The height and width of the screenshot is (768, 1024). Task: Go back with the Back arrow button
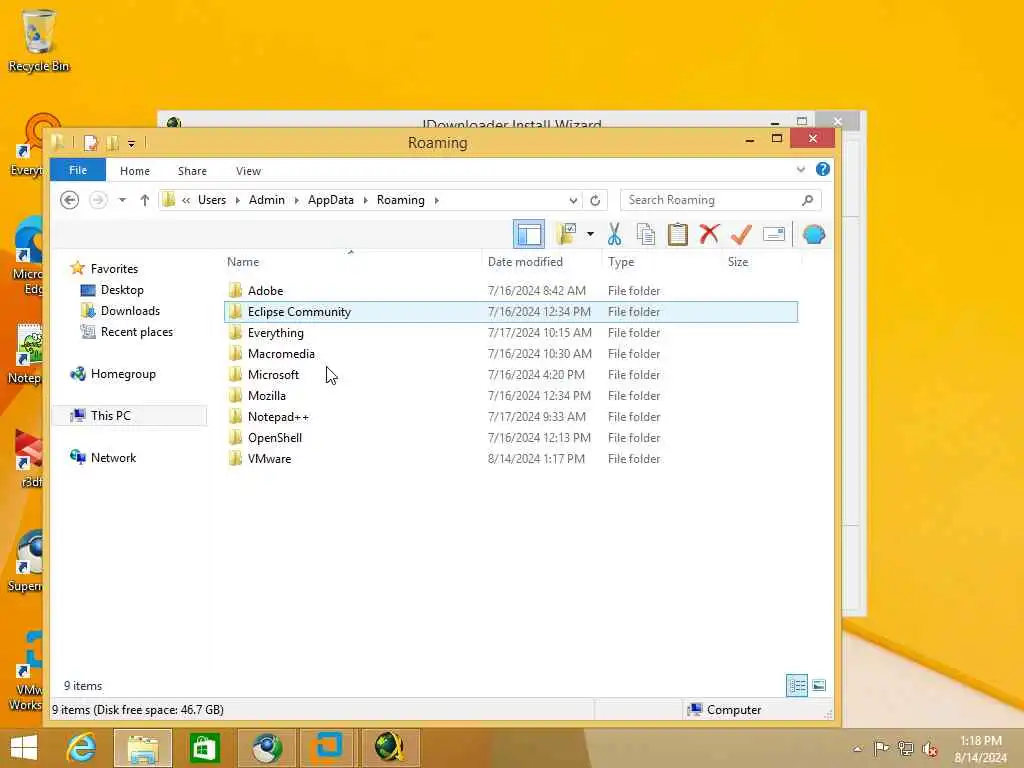tap(69, 200)
